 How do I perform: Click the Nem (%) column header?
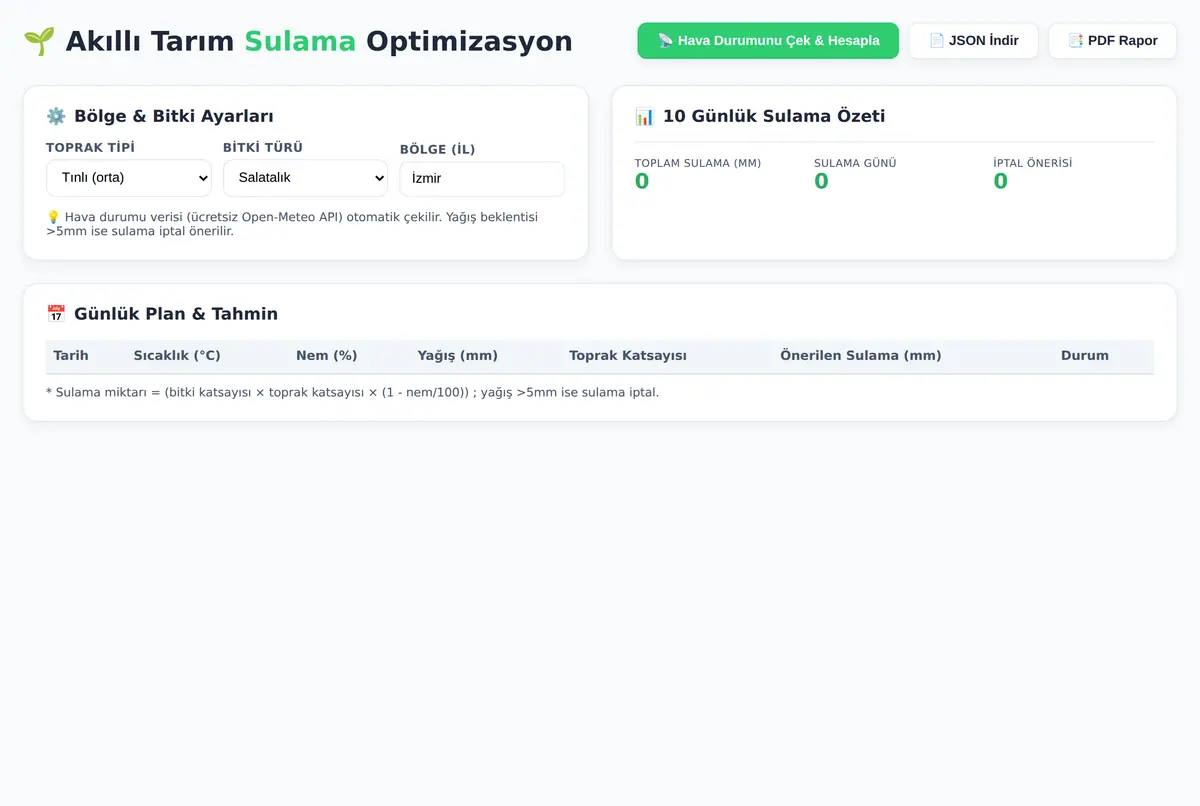point(327,356)
